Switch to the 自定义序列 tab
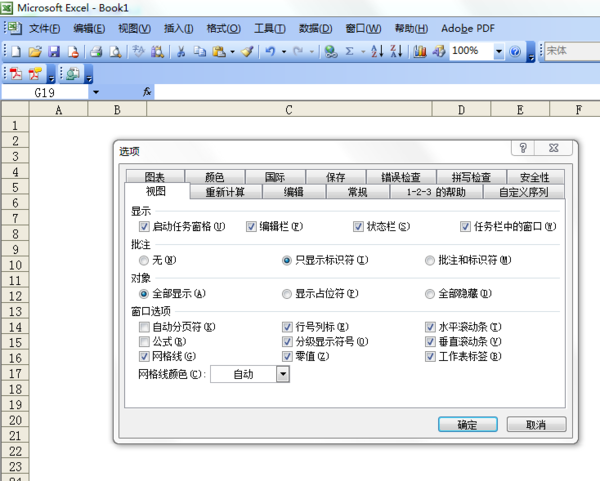 pyautogui.click(x=523, y=192)
